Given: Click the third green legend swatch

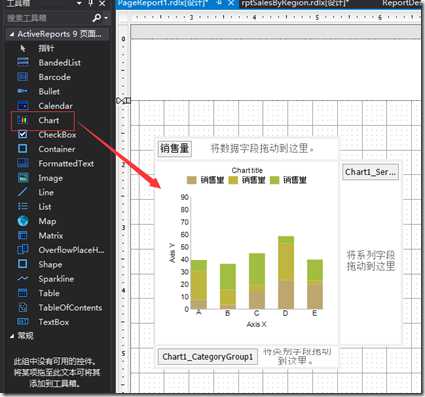Looking at the screenshot, I should click(274, 180).
